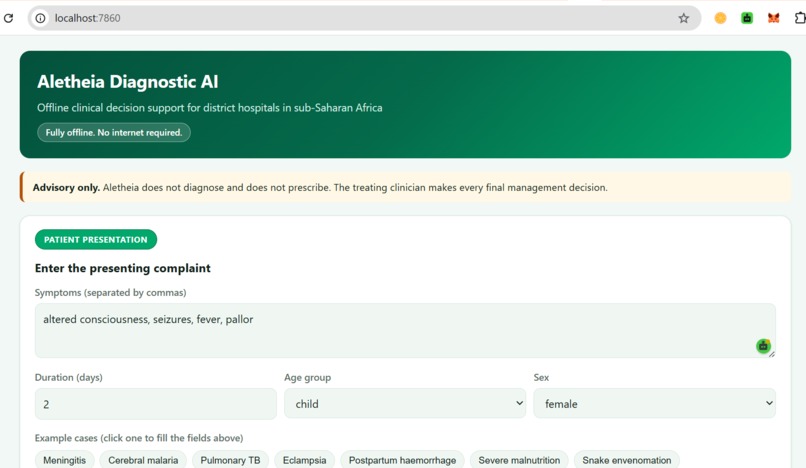This screenshot has height=468, width=806.
Task: Click 'Symptoms (separated by commas)' label
Action: click(x=111, y=293)
